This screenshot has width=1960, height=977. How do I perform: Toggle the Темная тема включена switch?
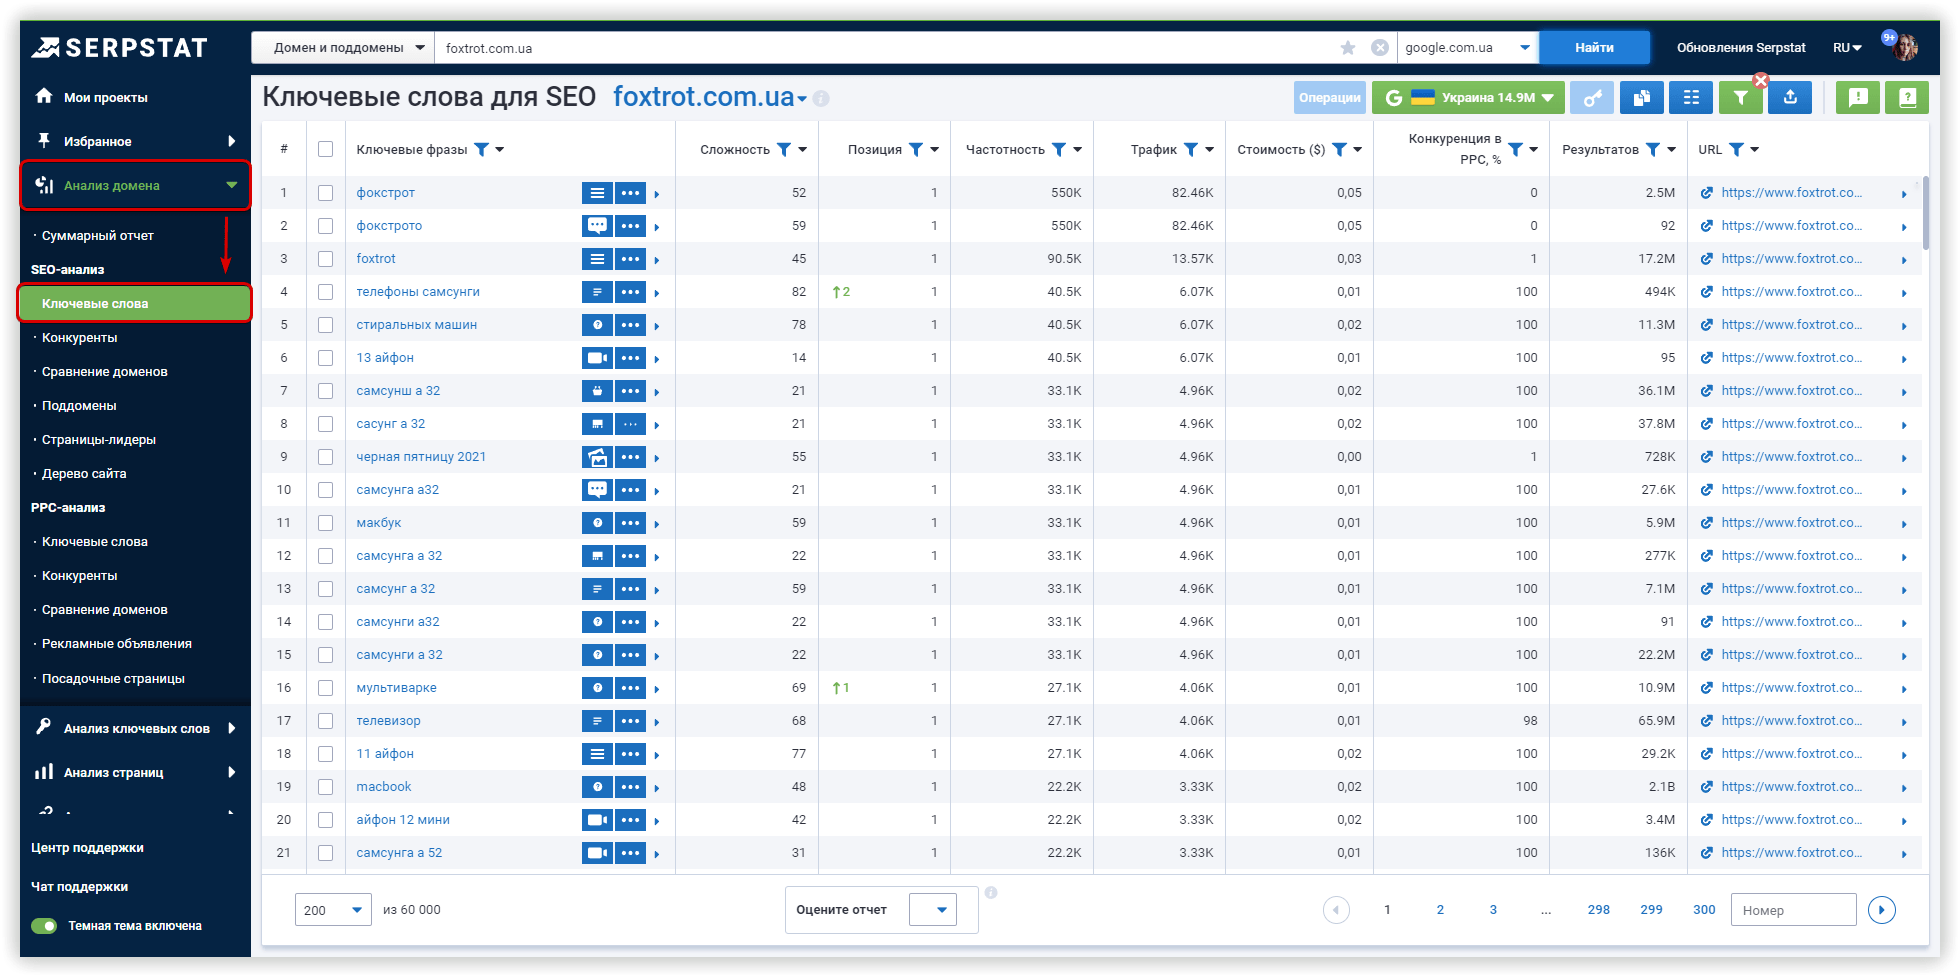click(x=44, y=926)
